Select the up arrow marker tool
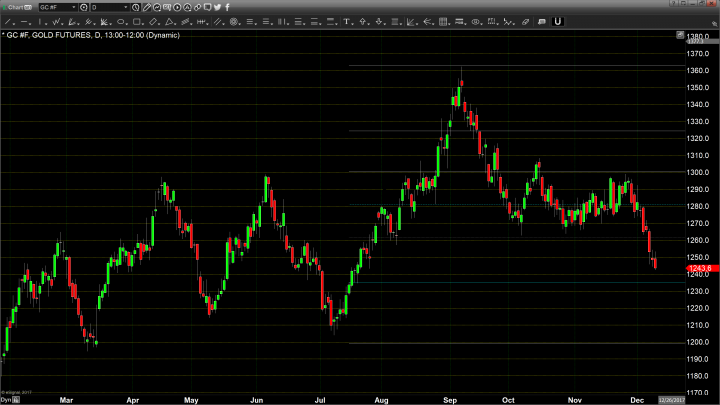 (364, 22)
